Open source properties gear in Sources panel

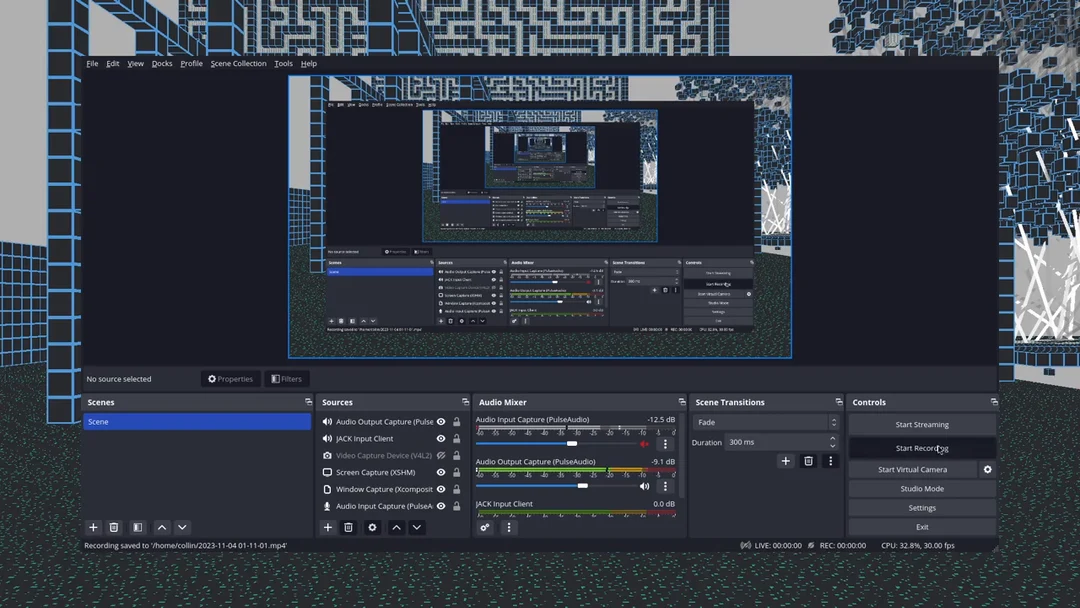[x=372, y=527]
